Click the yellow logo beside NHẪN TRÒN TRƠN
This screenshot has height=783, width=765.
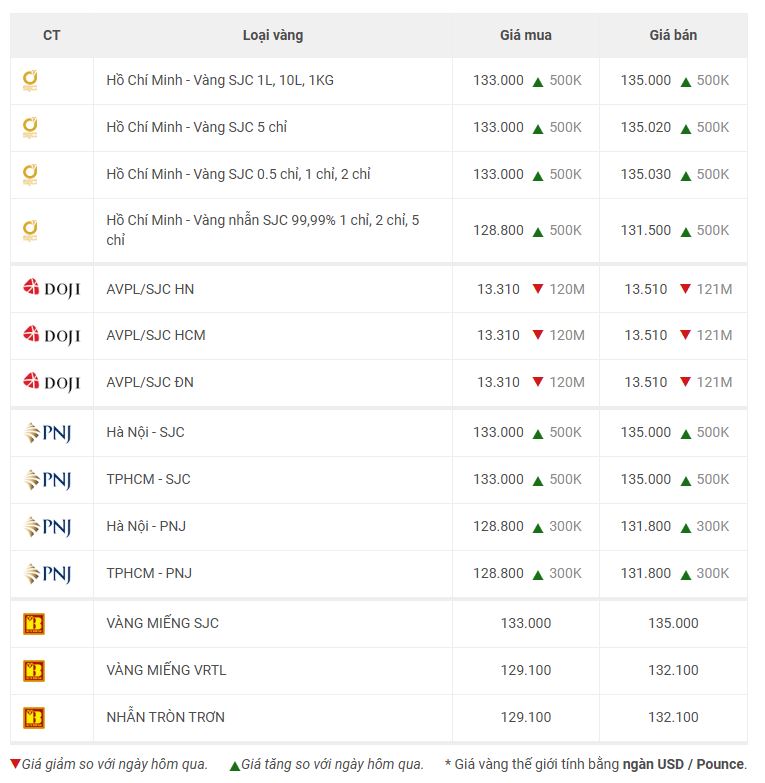[34, 718]
